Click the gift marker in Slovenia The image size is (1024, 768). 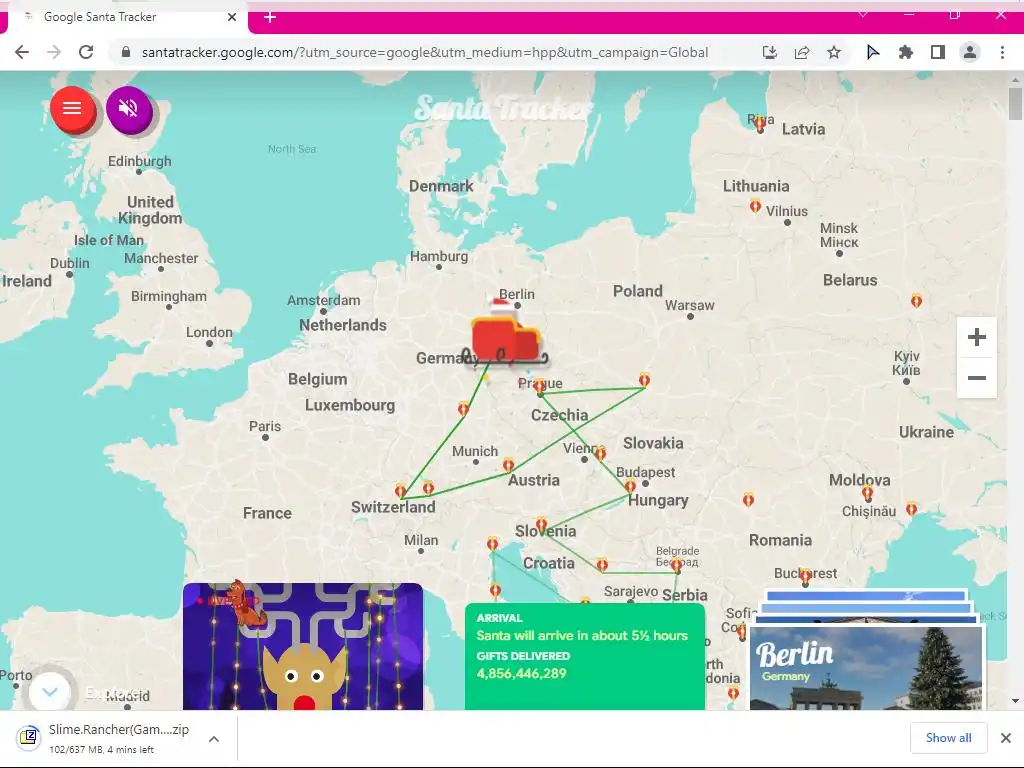click(x=541, y=524)
